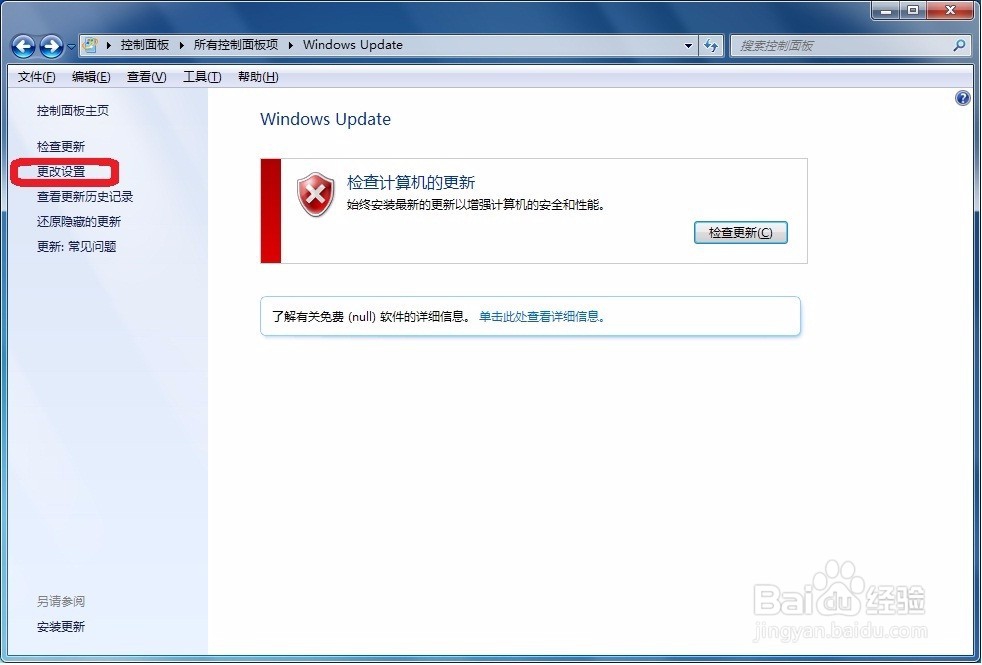Viewport: 982px width, 665px height.
Task: Open 还原隐藏的更新
Action: (x=79, y=222)
